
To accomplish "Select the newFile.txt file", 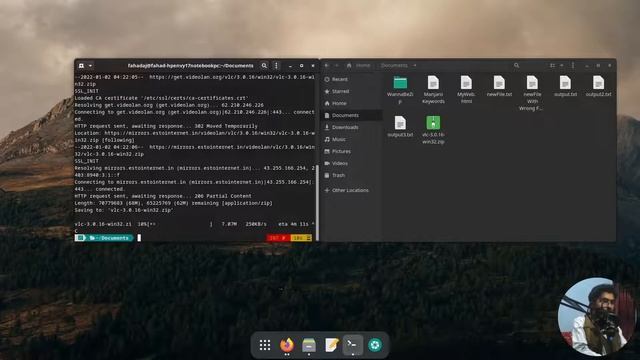I will tap(499, 87).
